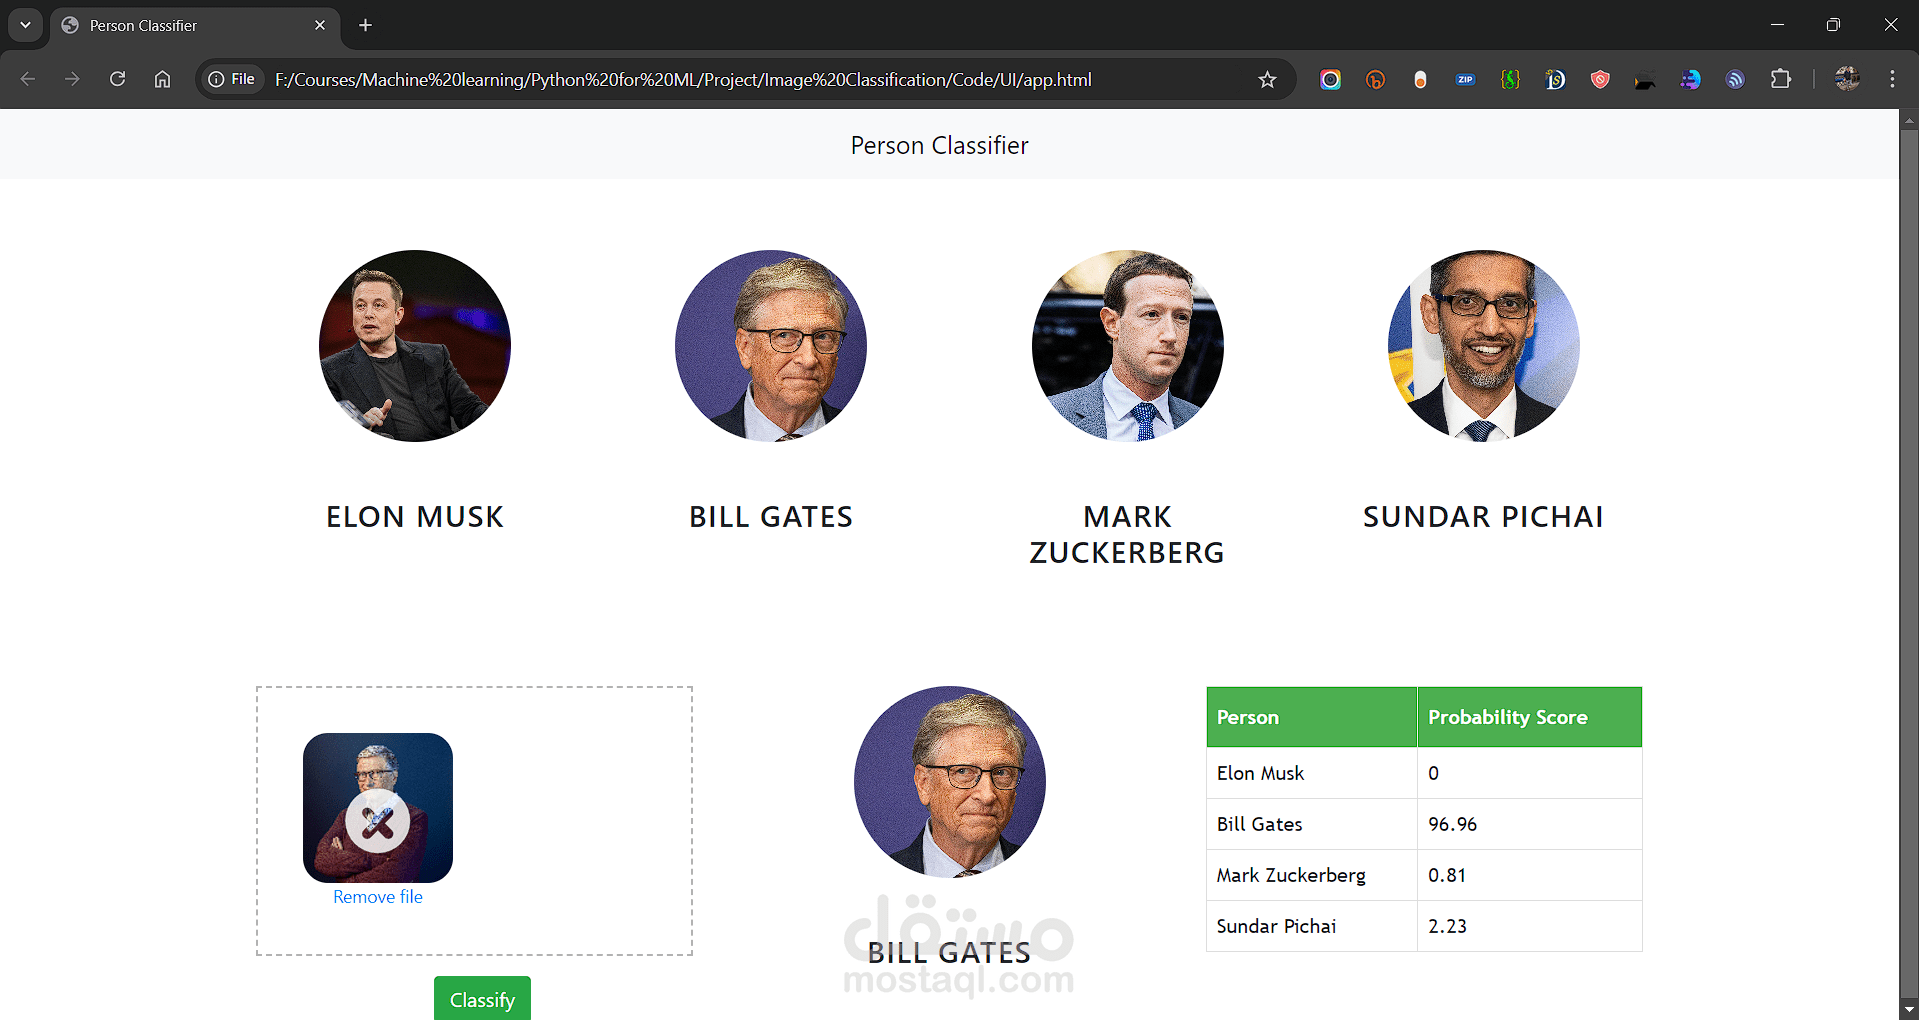Click the Person Classifier page title
Viewport: 1919px width, 1020px height.
[x=940, y=146]
